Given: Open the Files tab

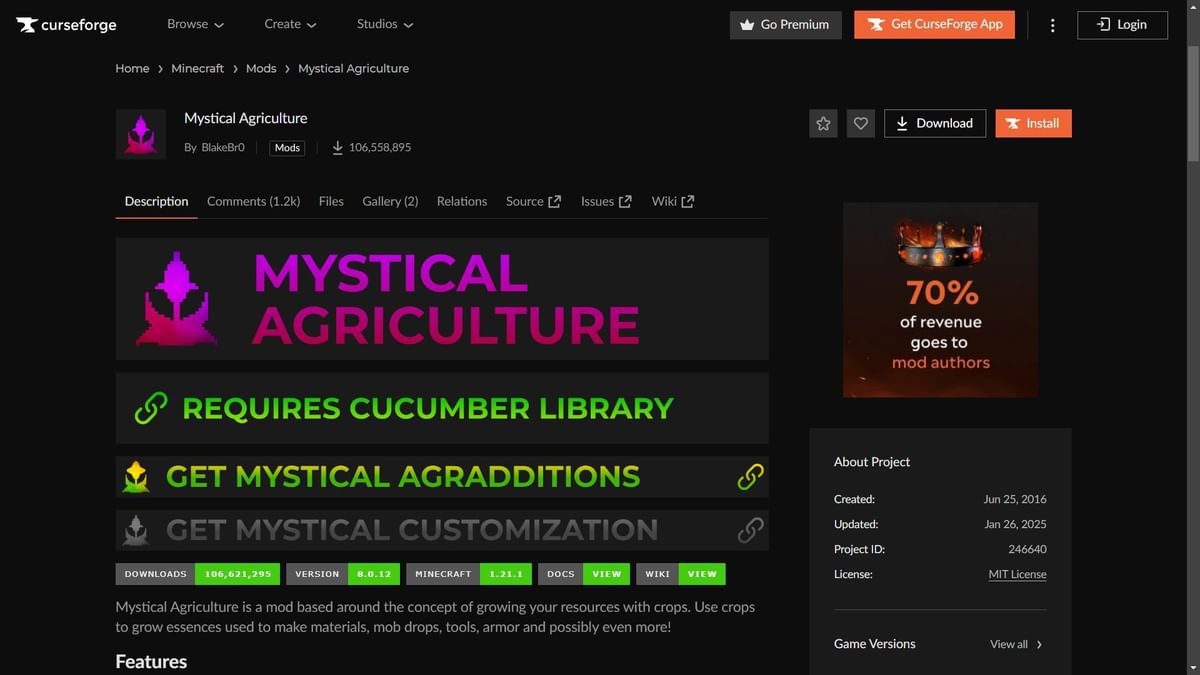Looking at the screenshot, I should coord(330,201).
